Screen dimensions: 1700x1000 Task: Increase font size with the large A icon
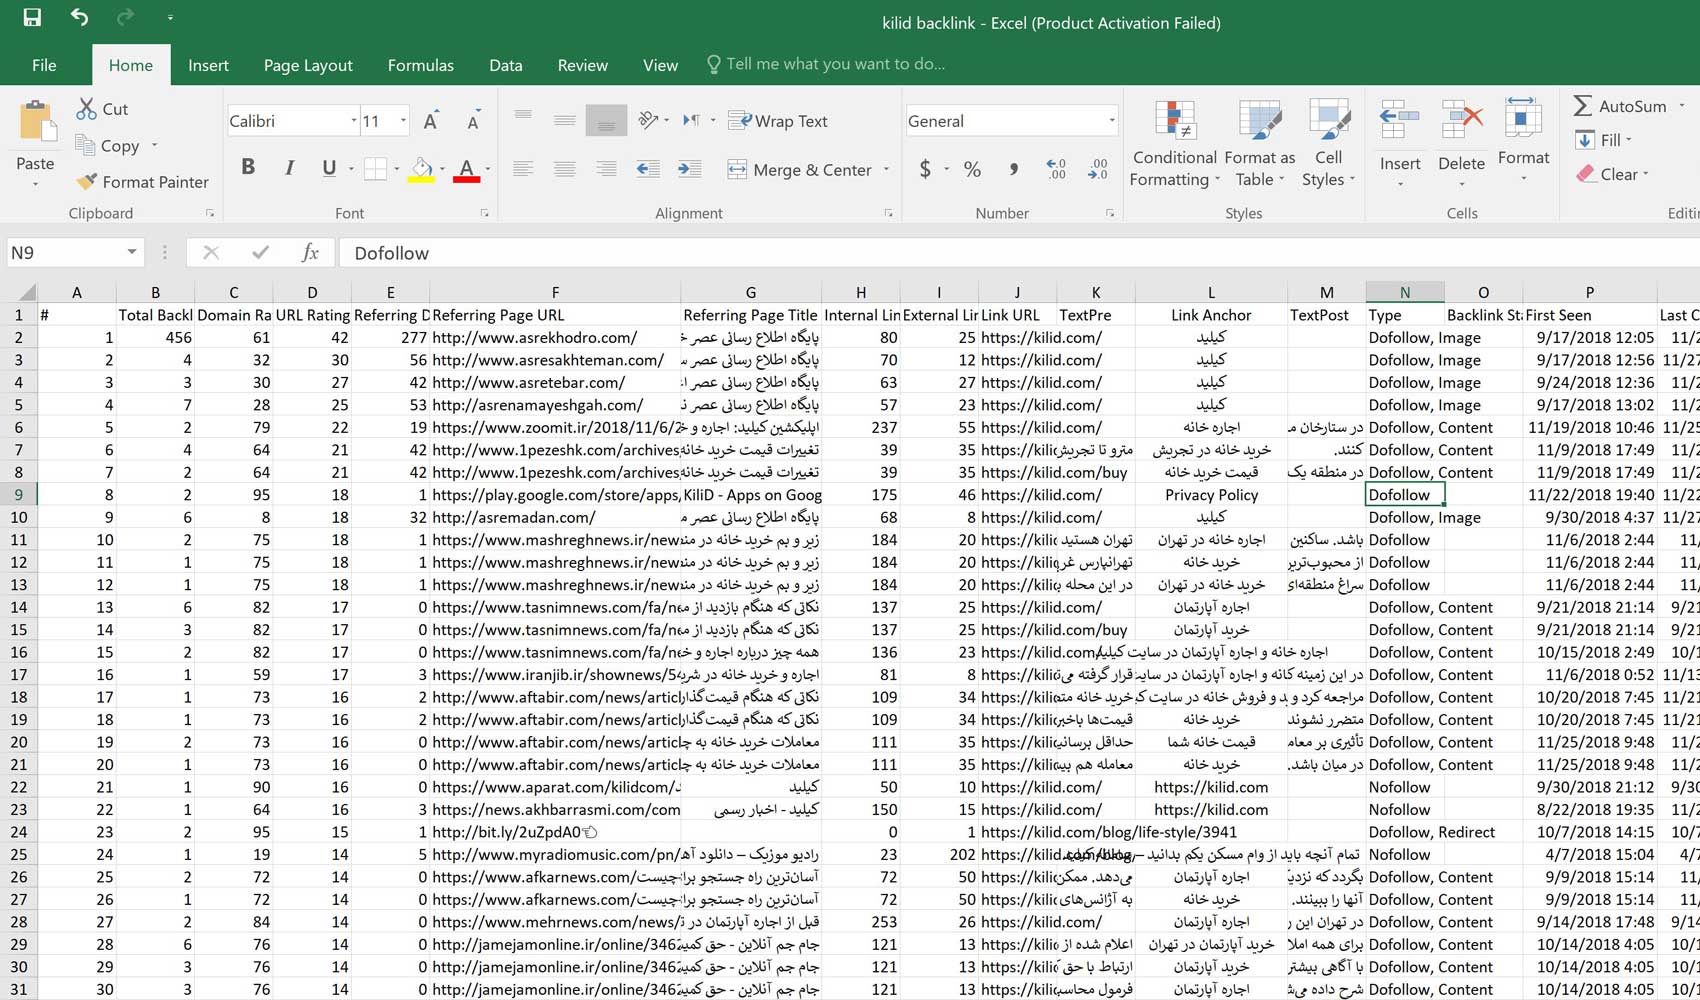[431, 121]
